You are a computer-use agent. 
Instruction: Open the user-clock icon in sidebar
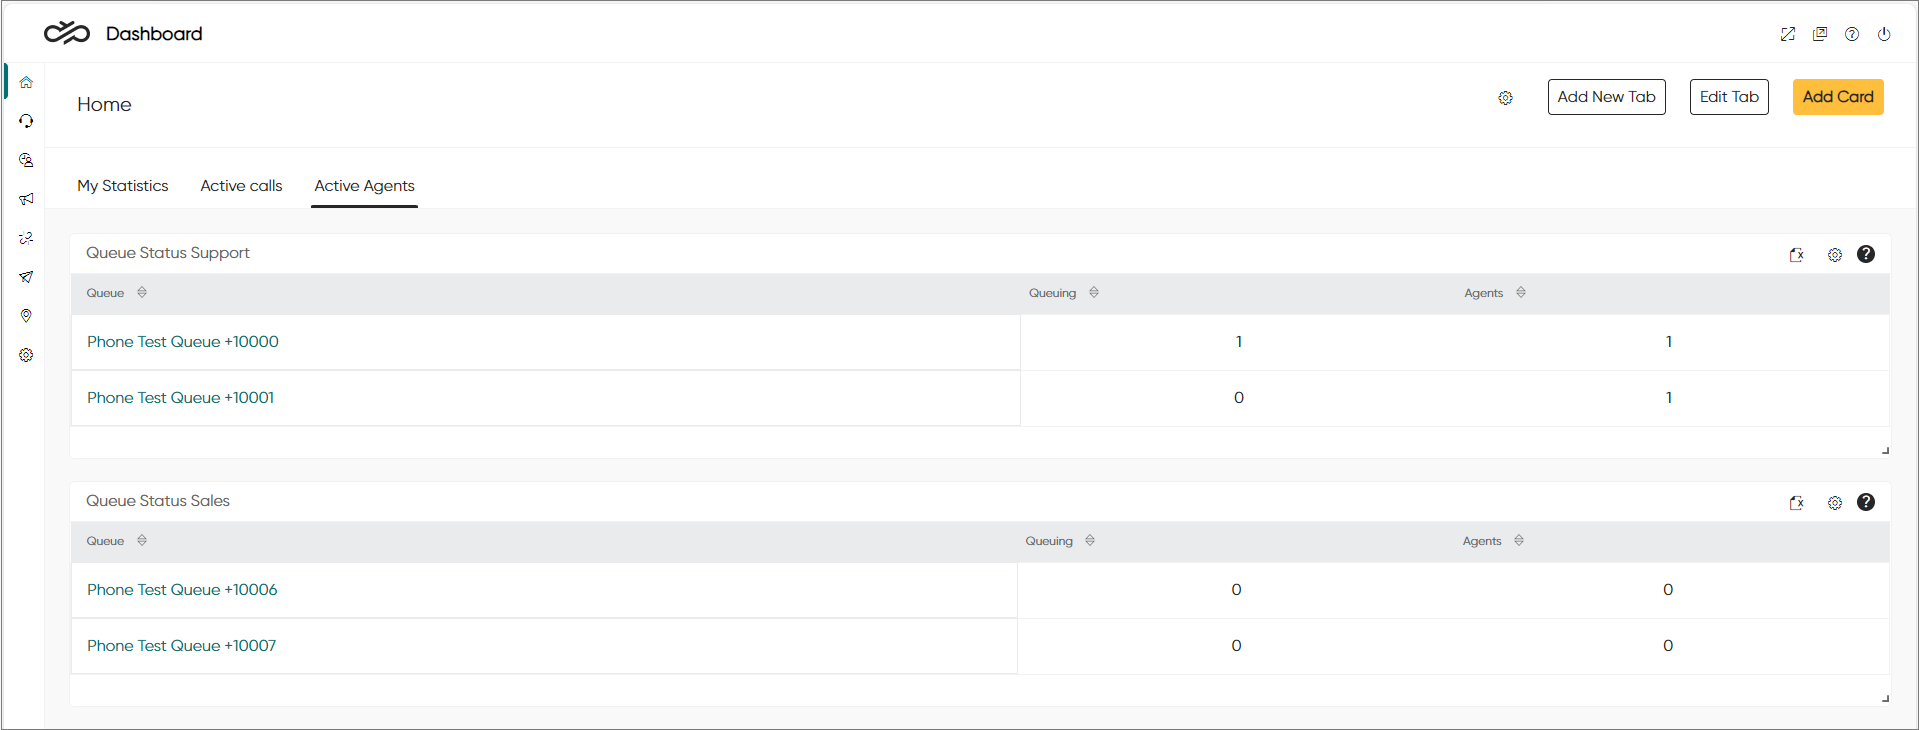(x=26, y=160)
